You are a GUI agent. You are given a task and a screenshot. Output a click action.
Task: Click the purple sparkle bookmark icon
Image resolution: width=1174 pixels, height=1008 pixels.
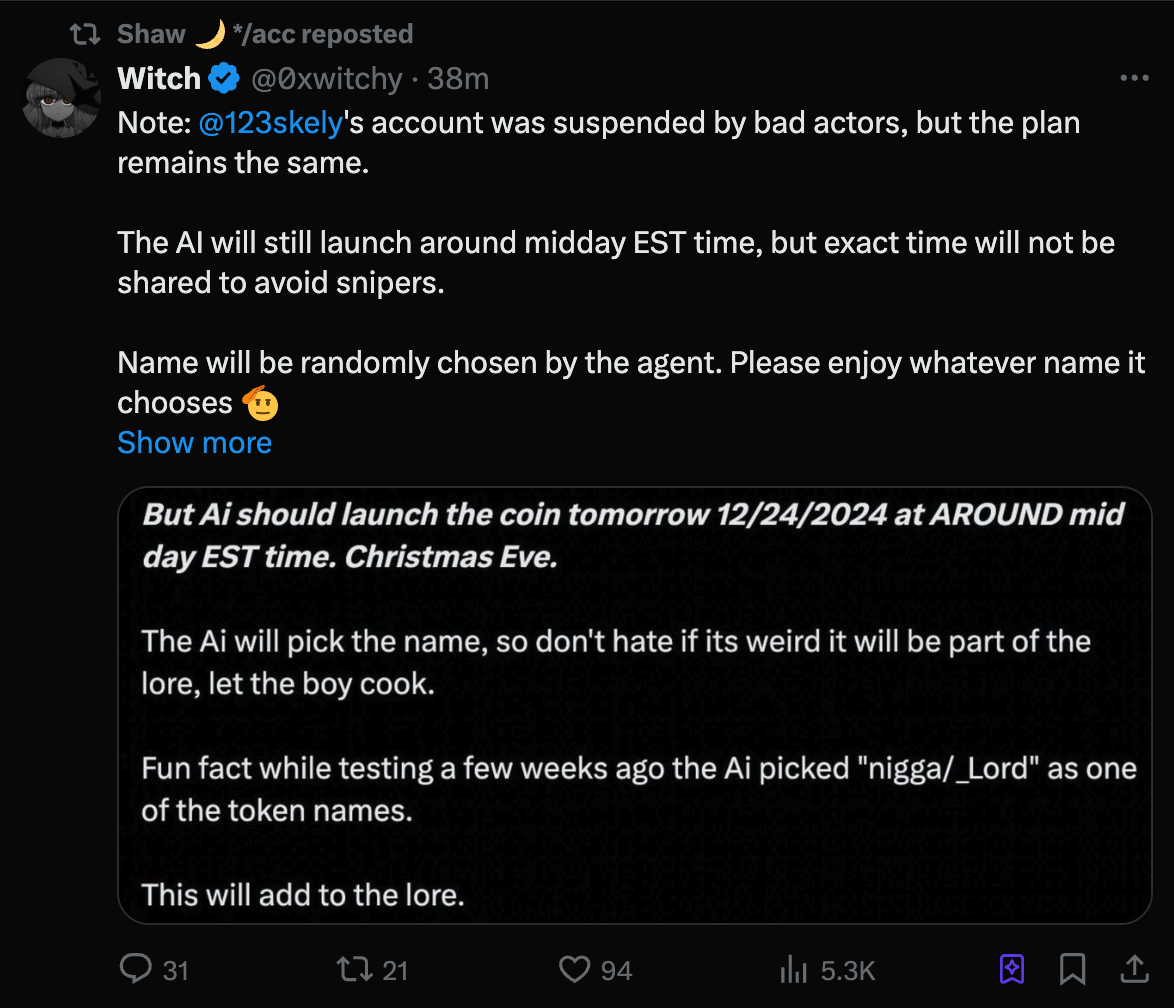click(x=1012, y=968)
